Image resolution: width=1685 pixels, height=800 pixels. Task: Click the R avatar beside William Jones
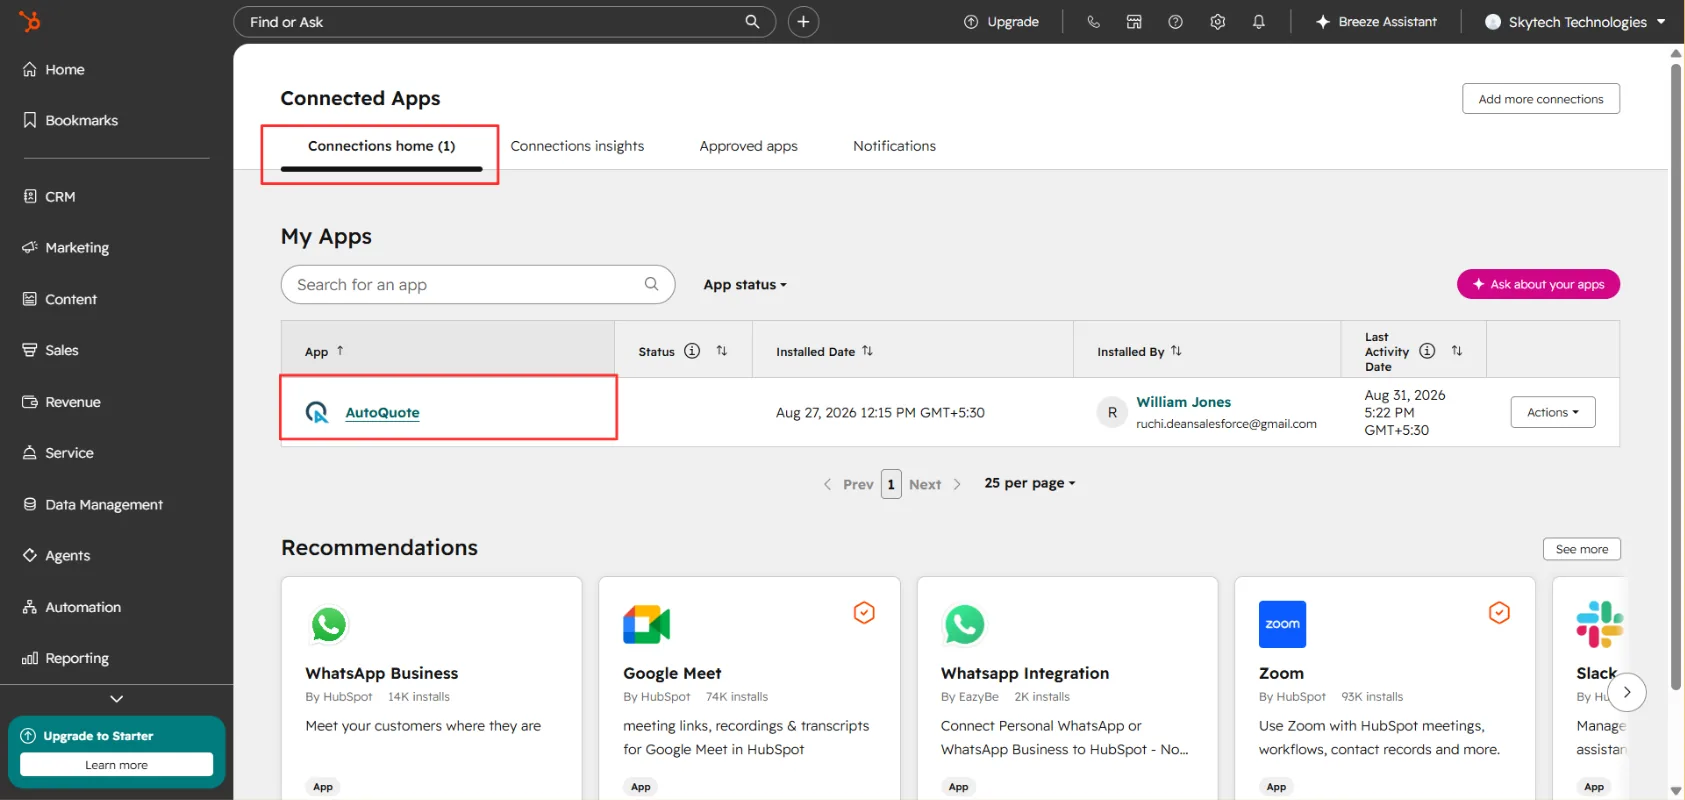tap(1112, 412)
